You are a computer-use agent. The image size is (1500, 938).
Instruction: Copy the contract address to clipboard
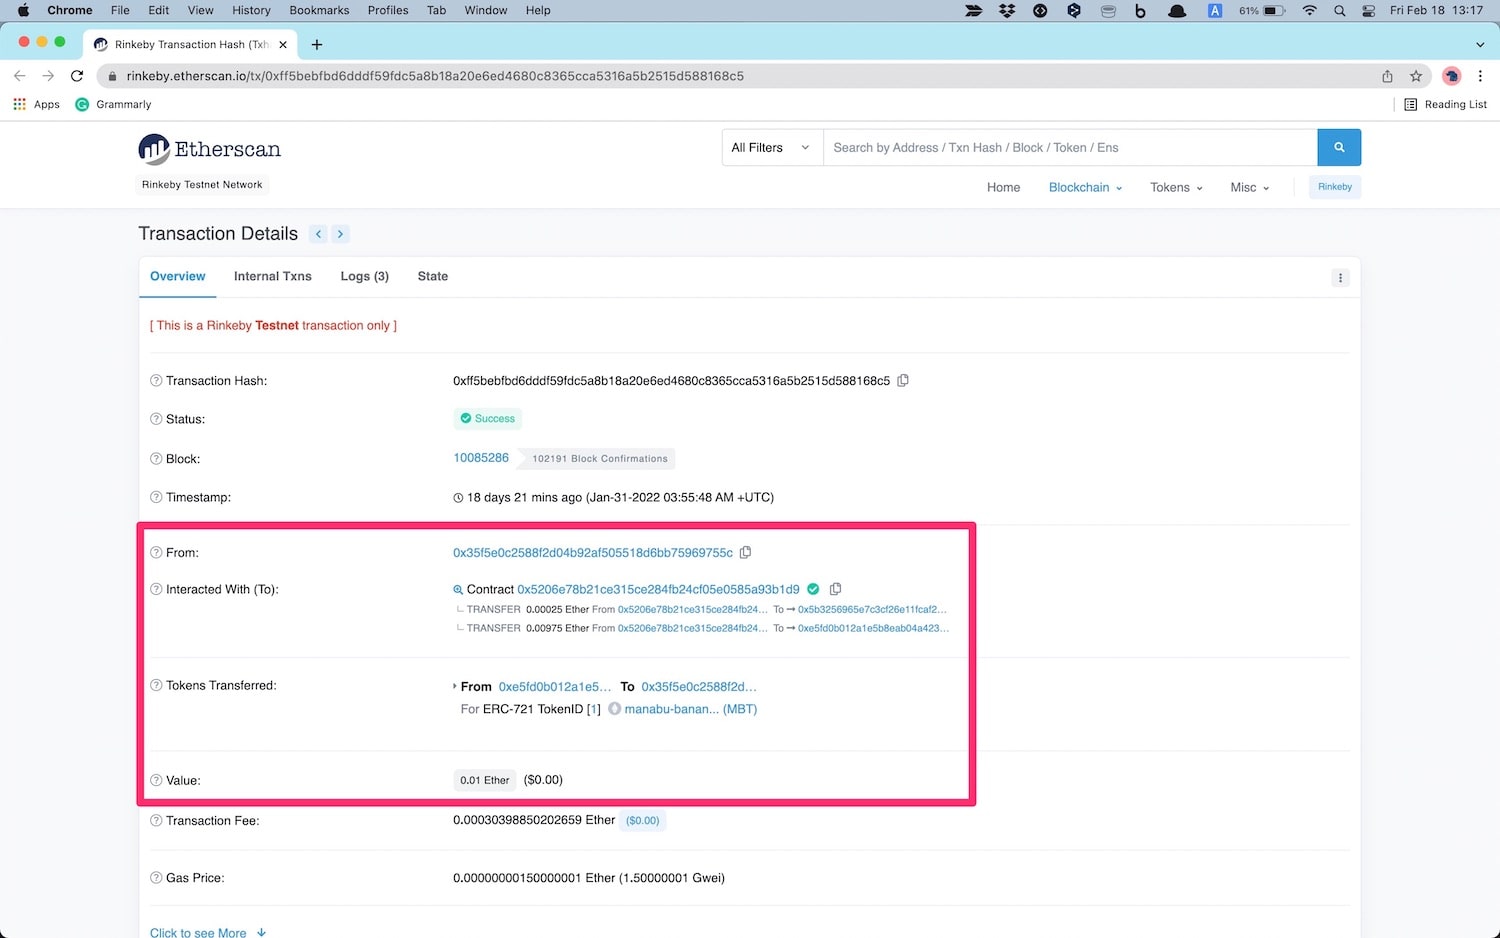(x=835, y=589)
